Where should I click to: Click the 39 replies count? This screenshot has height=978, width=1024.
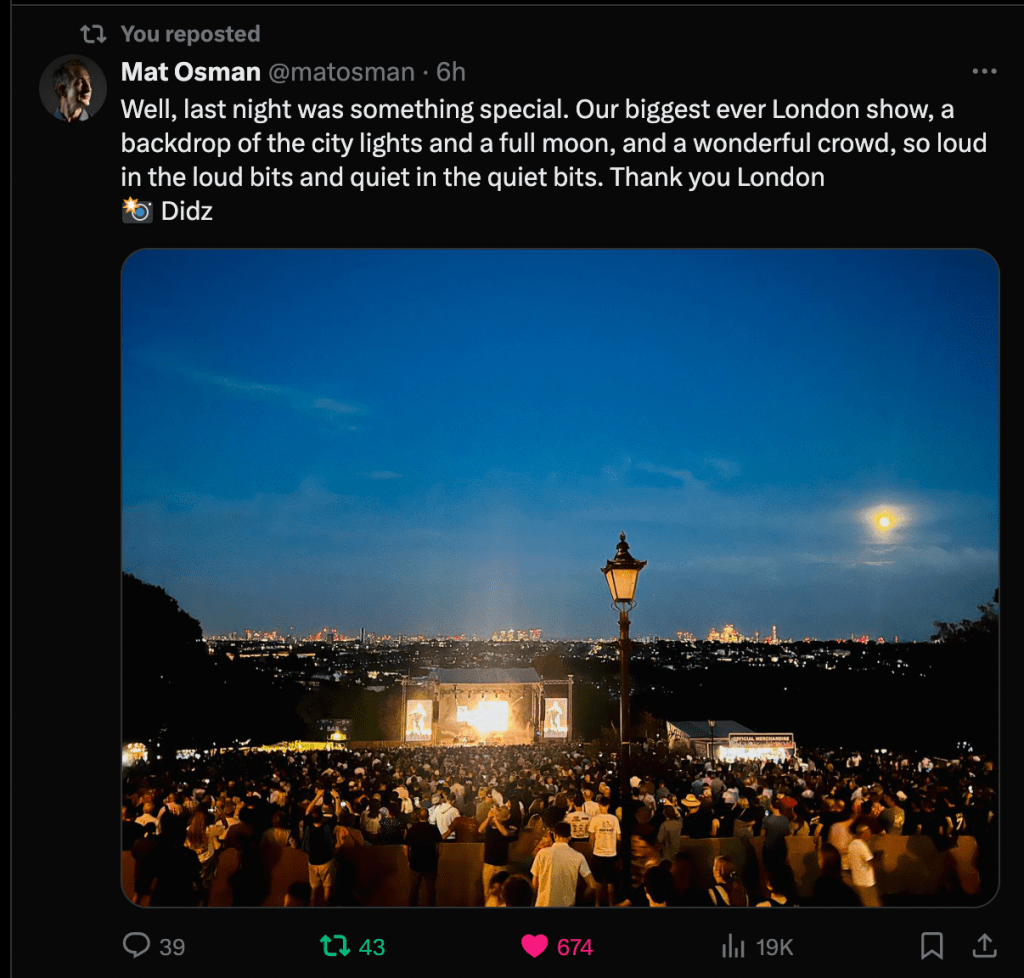[x=172, y=946]
